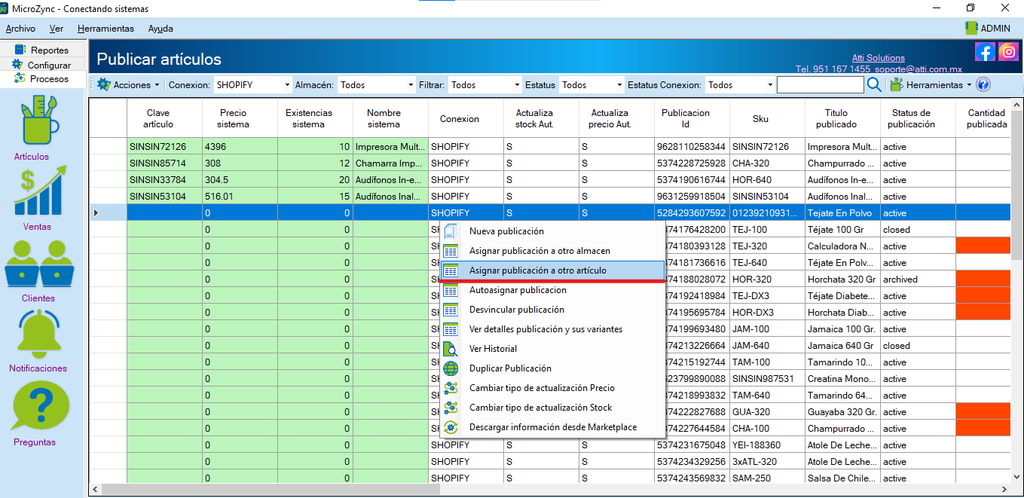
Task: Open the Preguntas question bubble icon
Action: (40, 405)
